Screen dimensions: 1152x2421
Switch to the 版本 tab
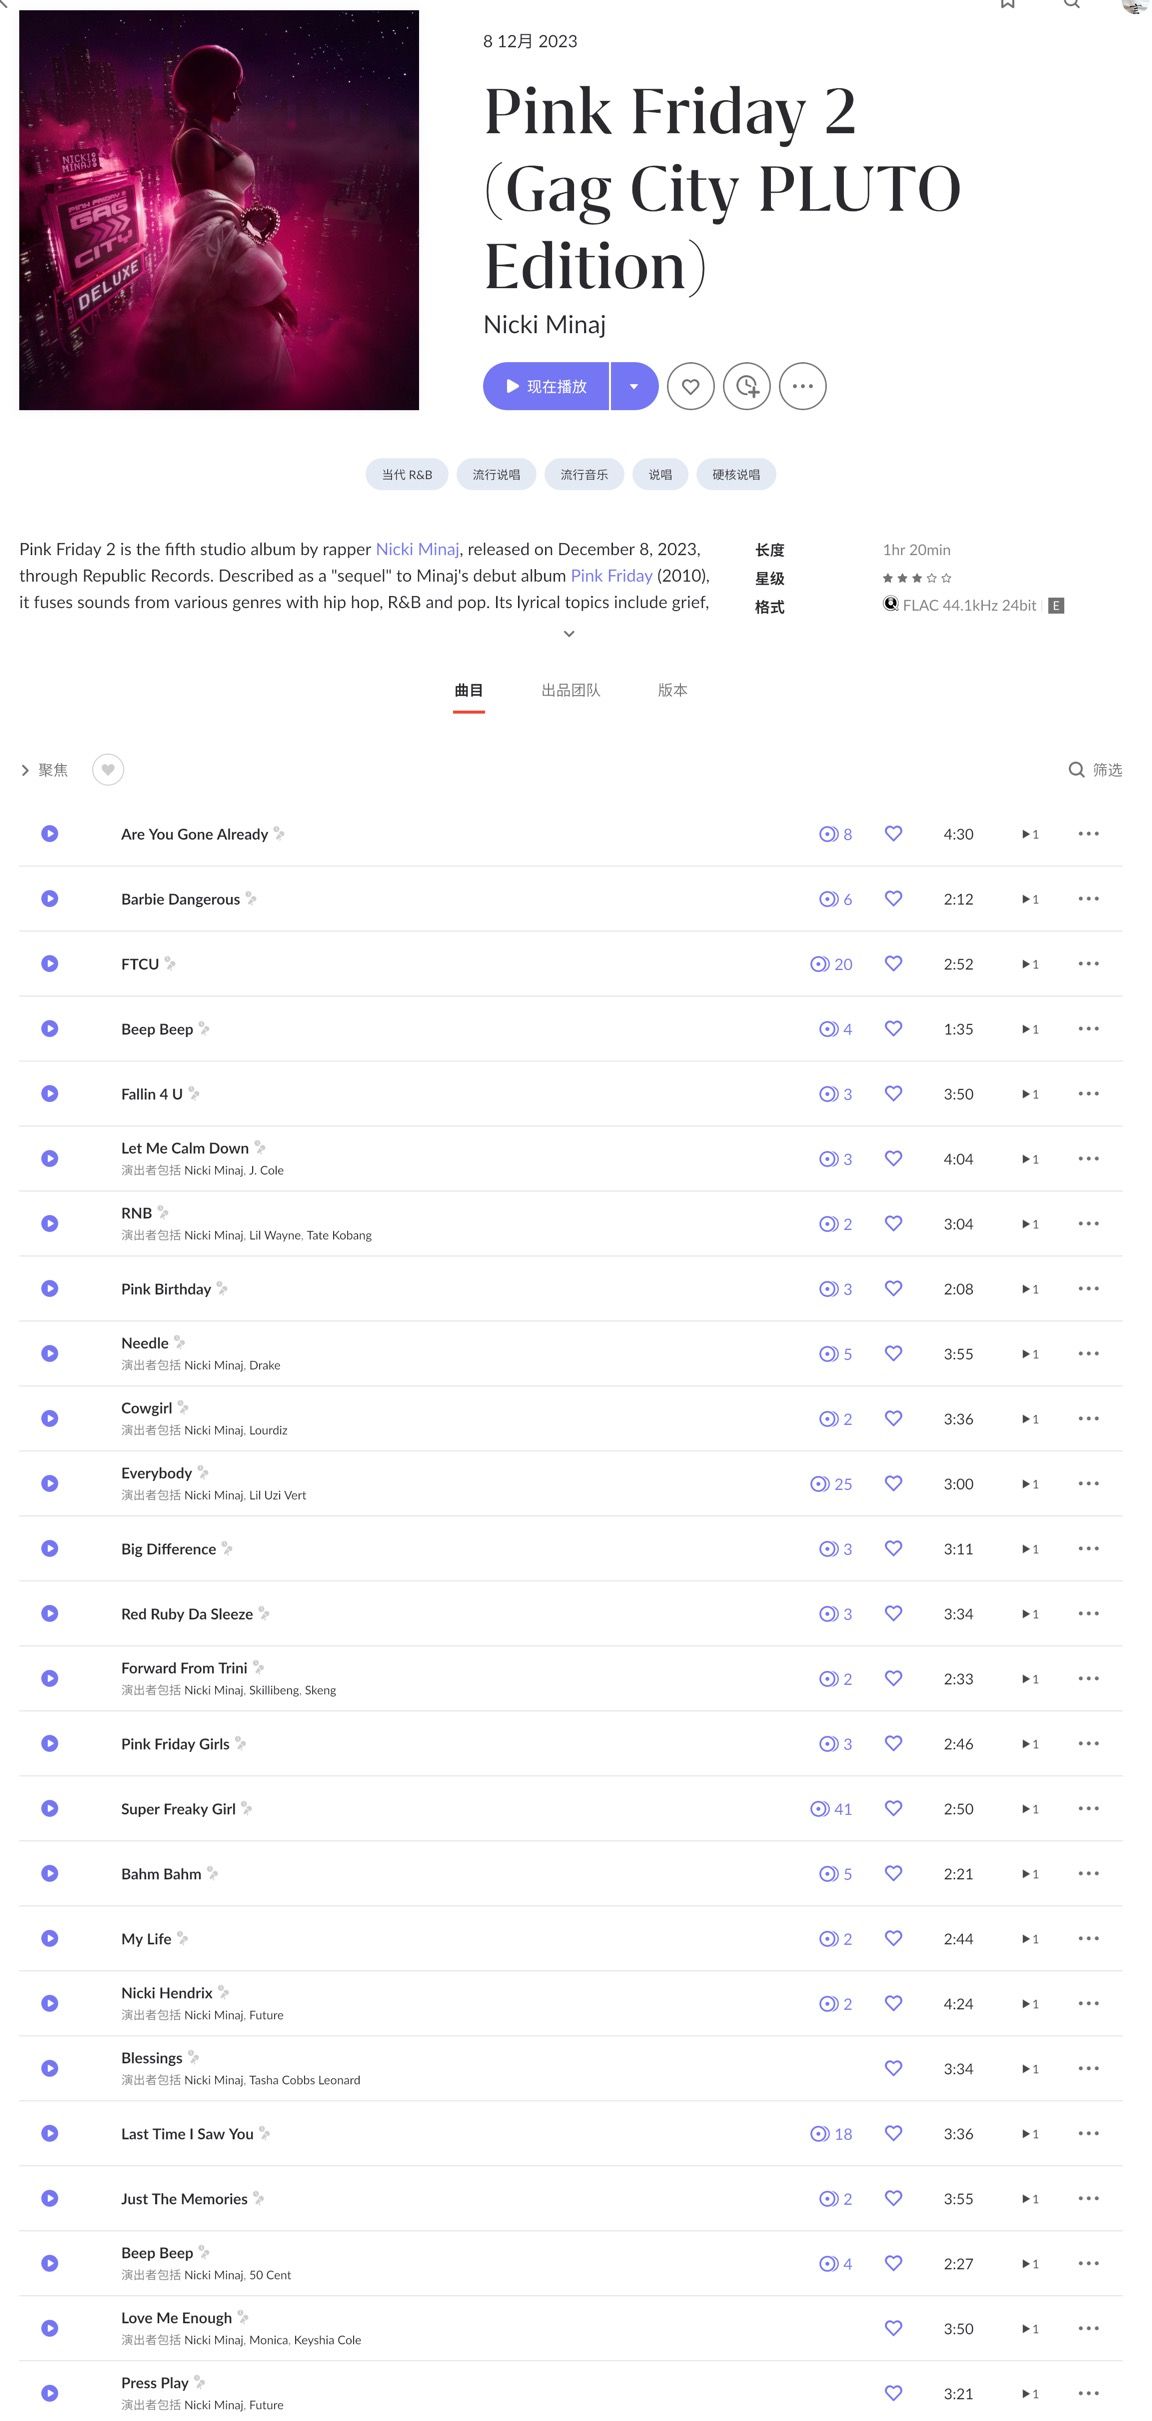[x=672, y=690]
